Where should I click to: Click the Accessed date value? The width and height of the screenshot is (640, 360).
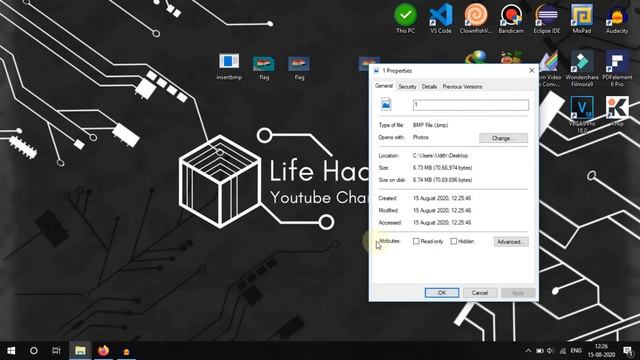(x=442, y=223)
